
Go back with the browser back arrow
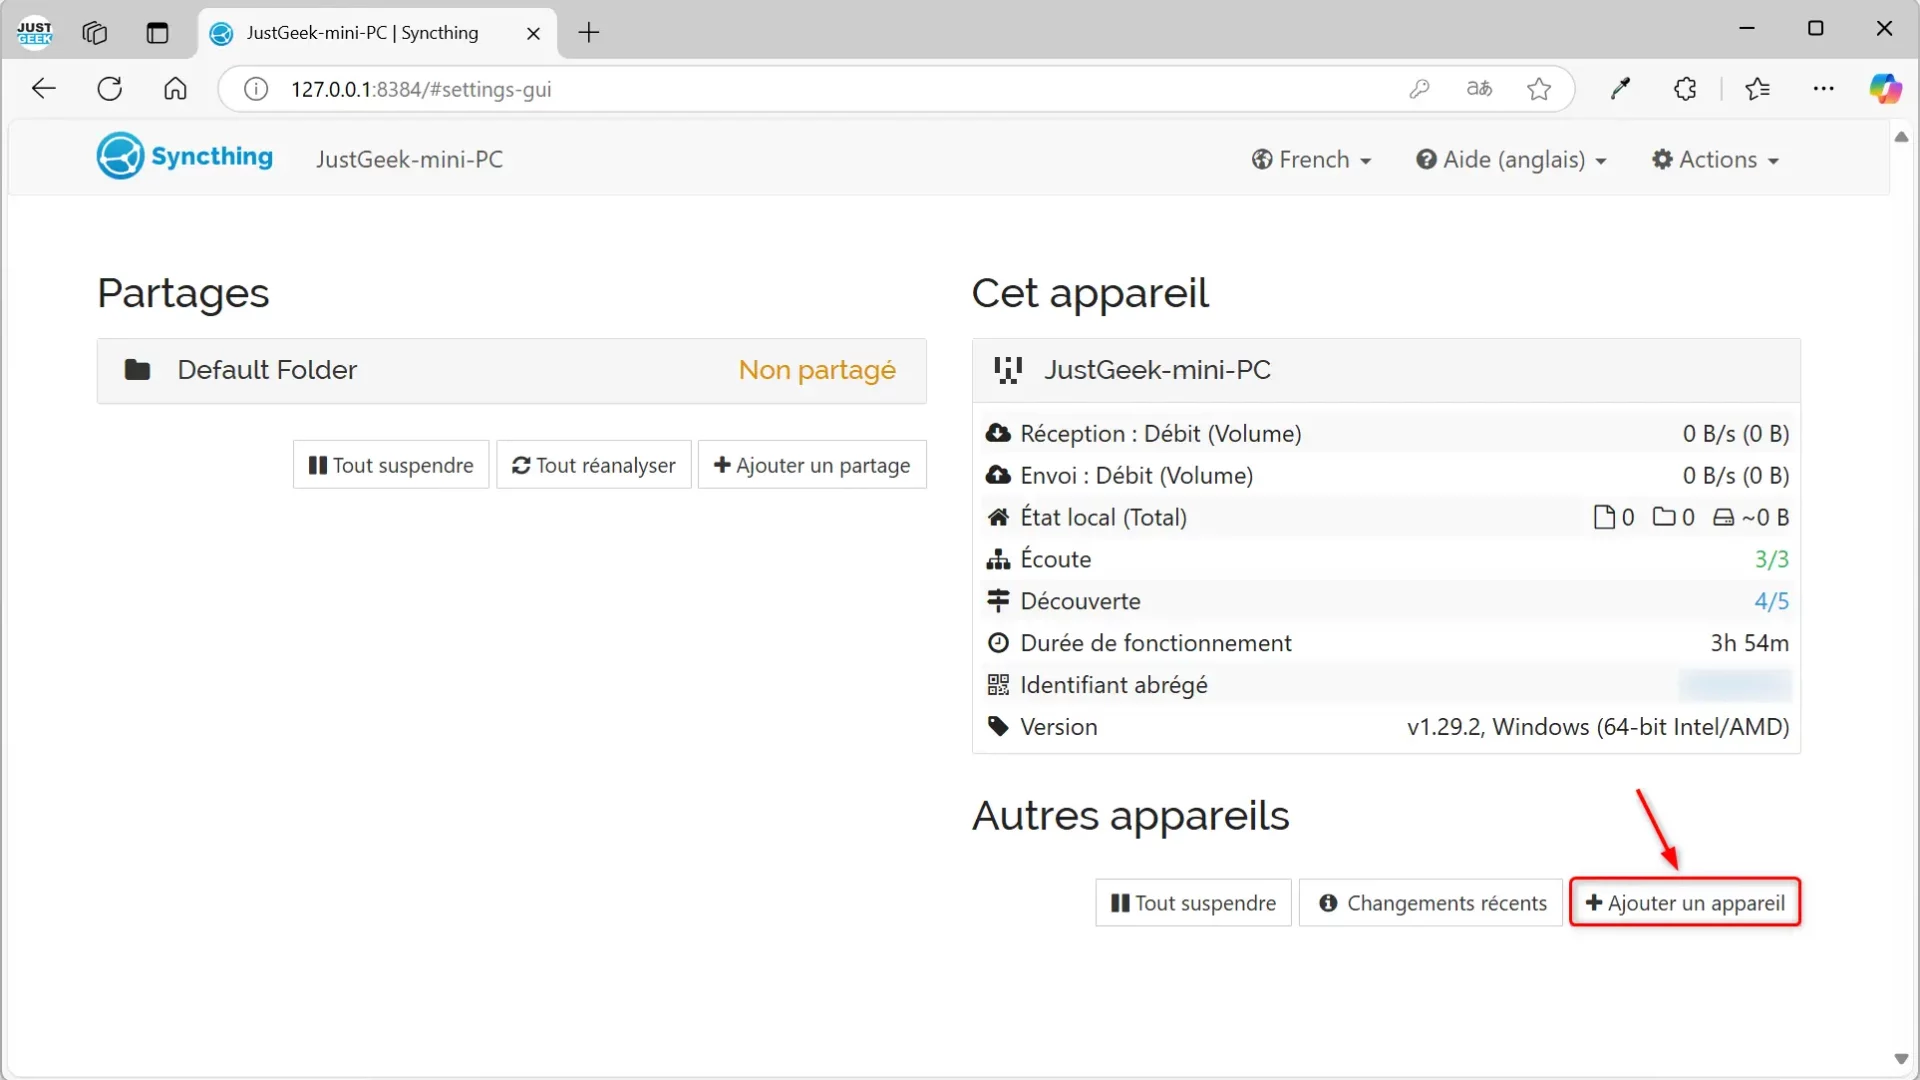click(43, 89)
